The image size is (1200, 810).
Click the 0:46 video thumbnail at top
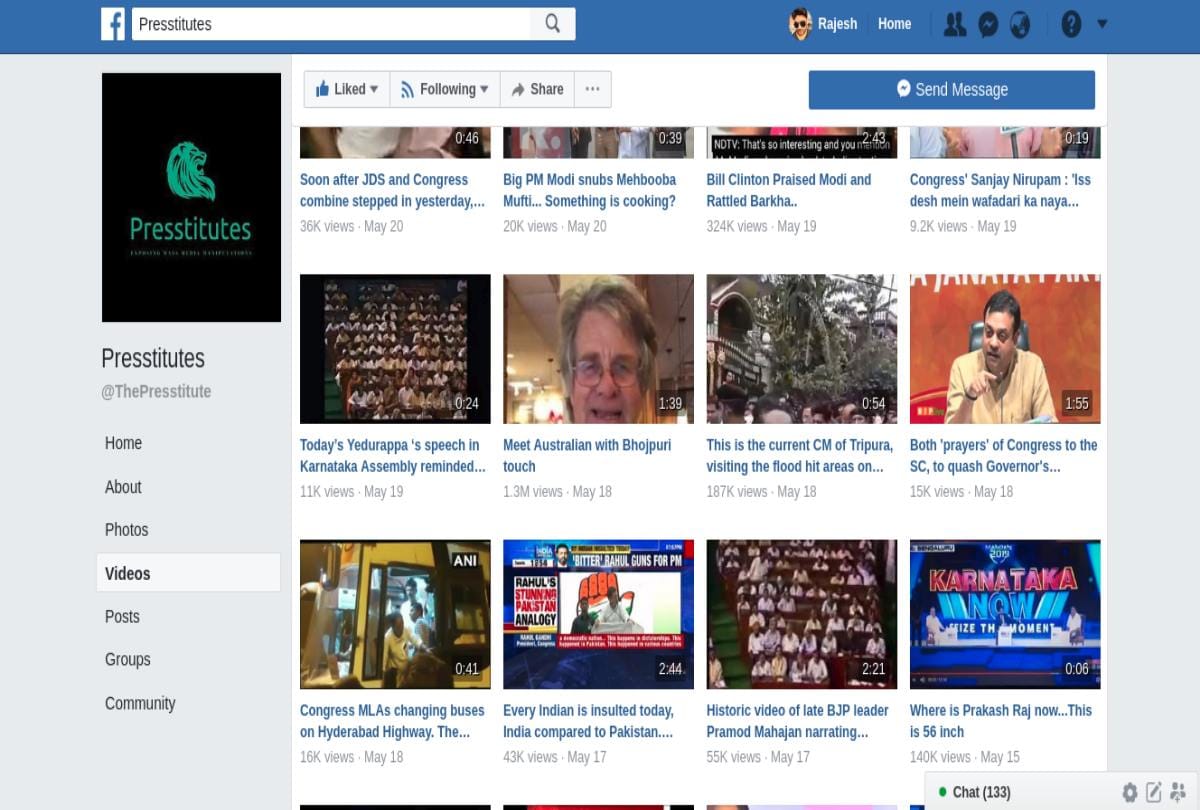[395, 142]
